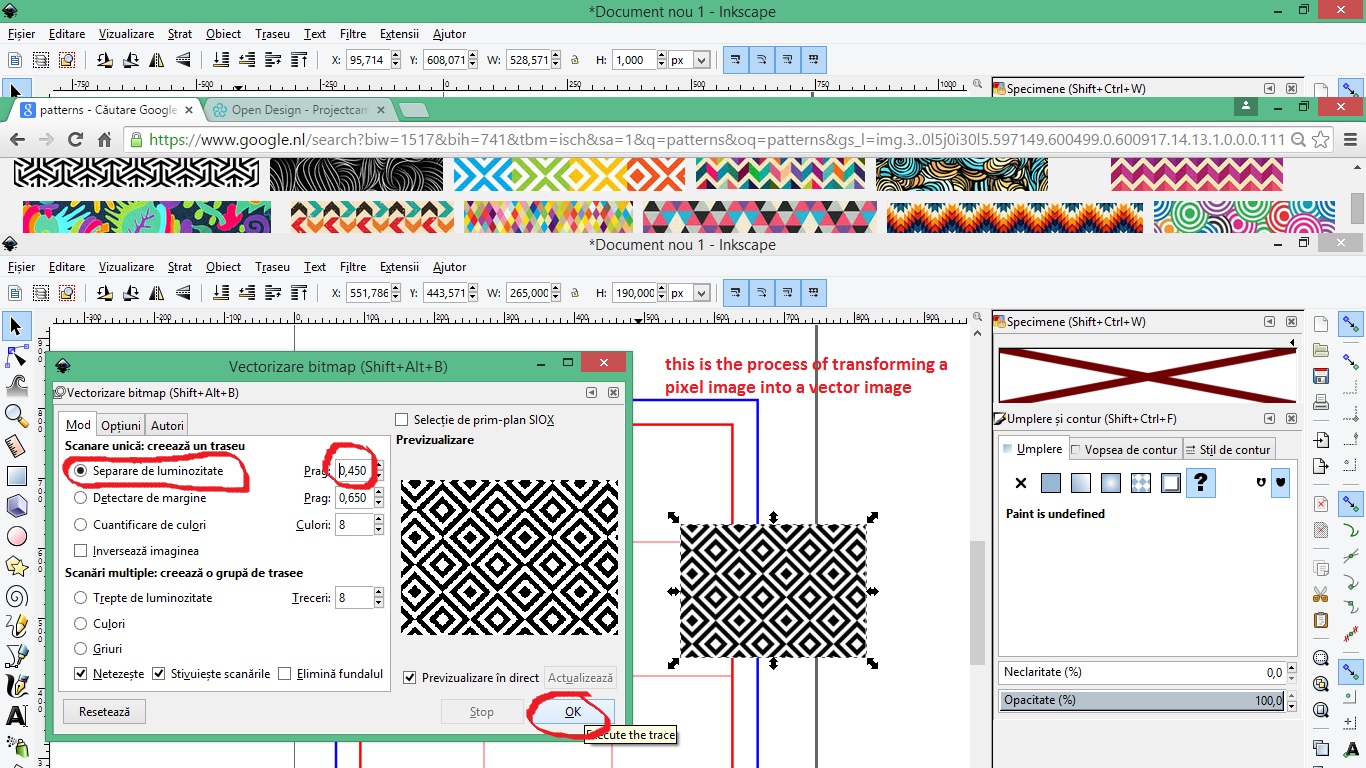Click Neclaritate (%) slider bar
Image resolution: width=1366 pixels, height=768 pixels.
(x=1141, y=673)
